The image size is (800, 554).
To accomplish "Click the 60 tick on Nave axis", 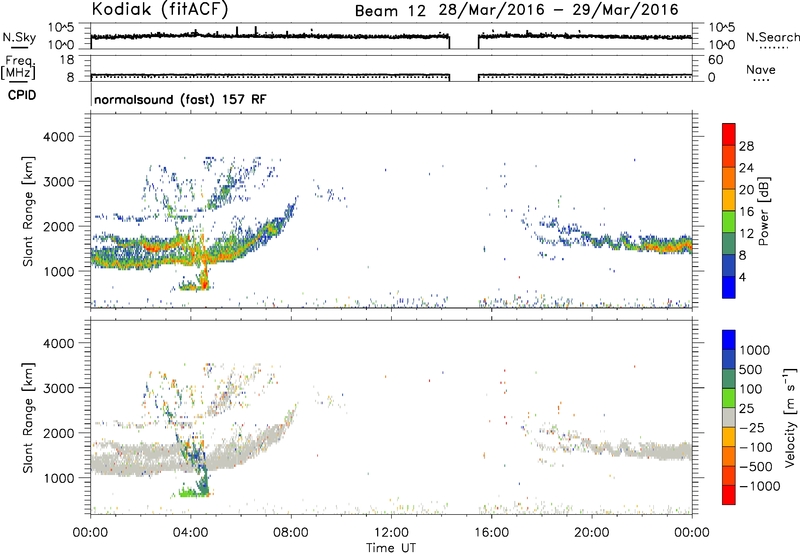I will point(715,60).
